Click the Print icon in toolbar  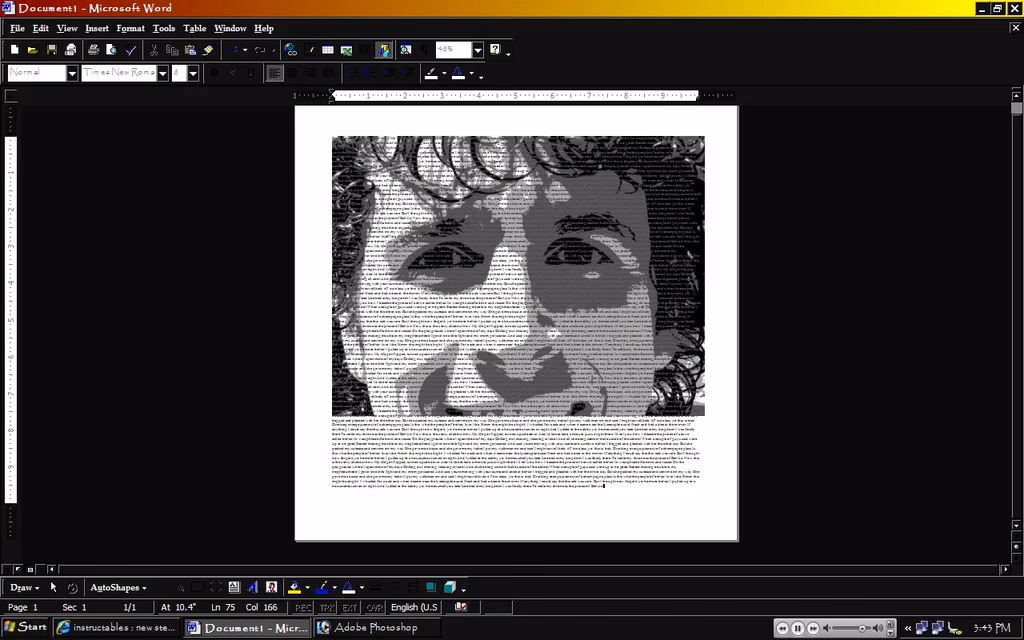(93, 50)
